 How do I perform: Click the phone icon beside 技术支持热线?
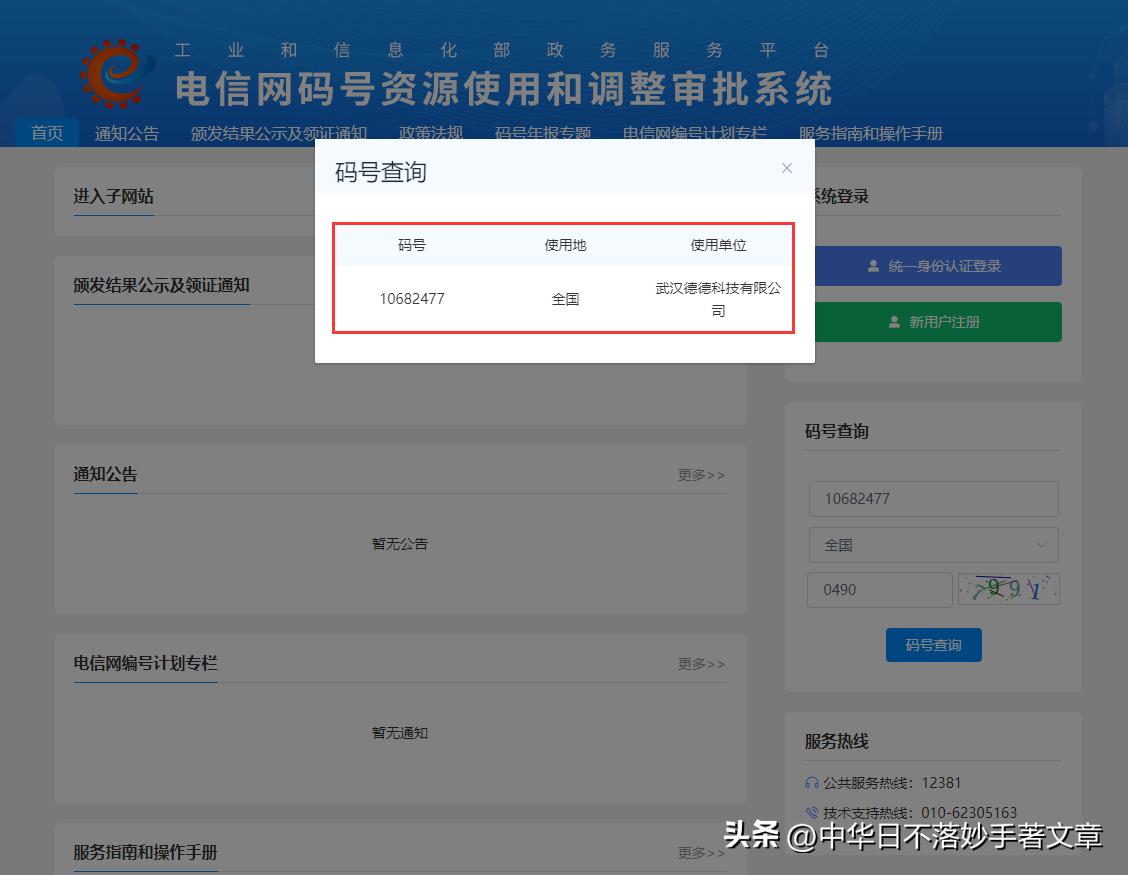coord(812,812)
